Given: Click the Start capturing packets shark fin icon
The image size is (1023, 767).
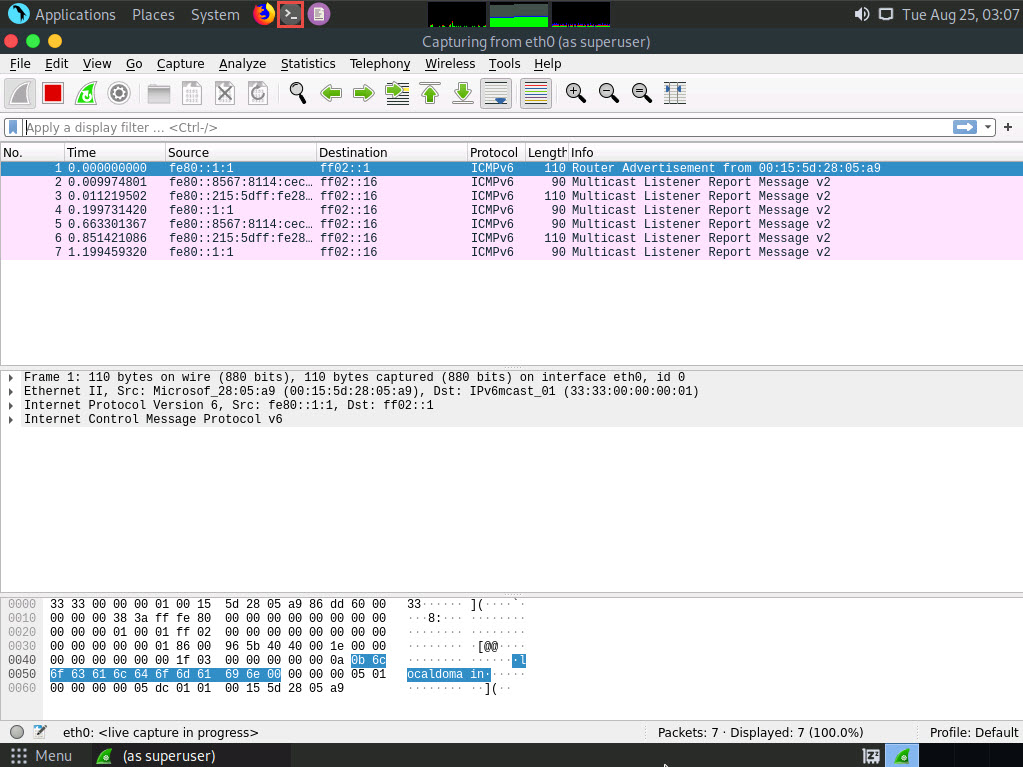Looking at the screenshot, I should click(20, 93).
